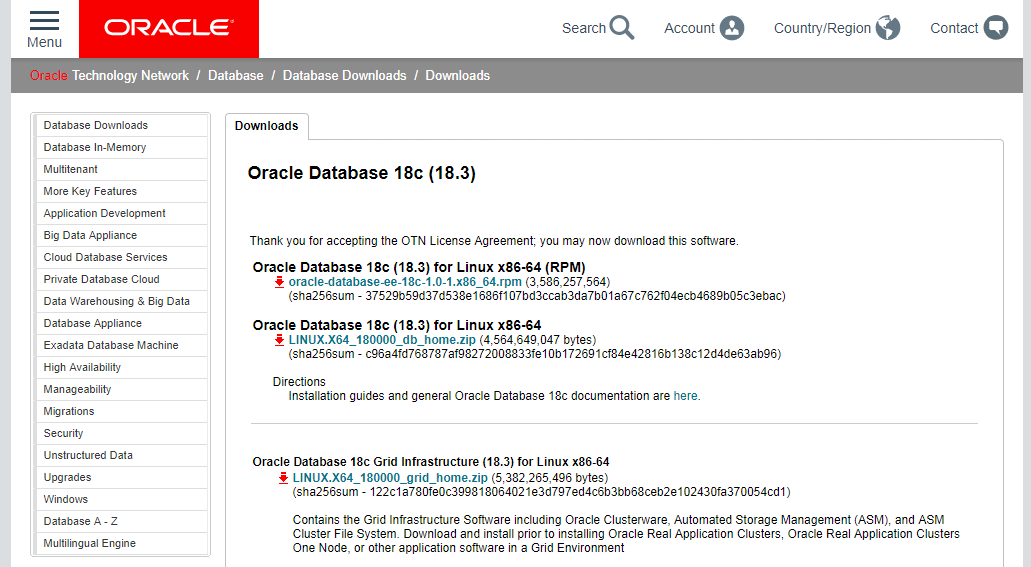Viewport: 1031px width, 567px height.
Task: Click the Country/Region globe icon
Action: click(888, 28)
